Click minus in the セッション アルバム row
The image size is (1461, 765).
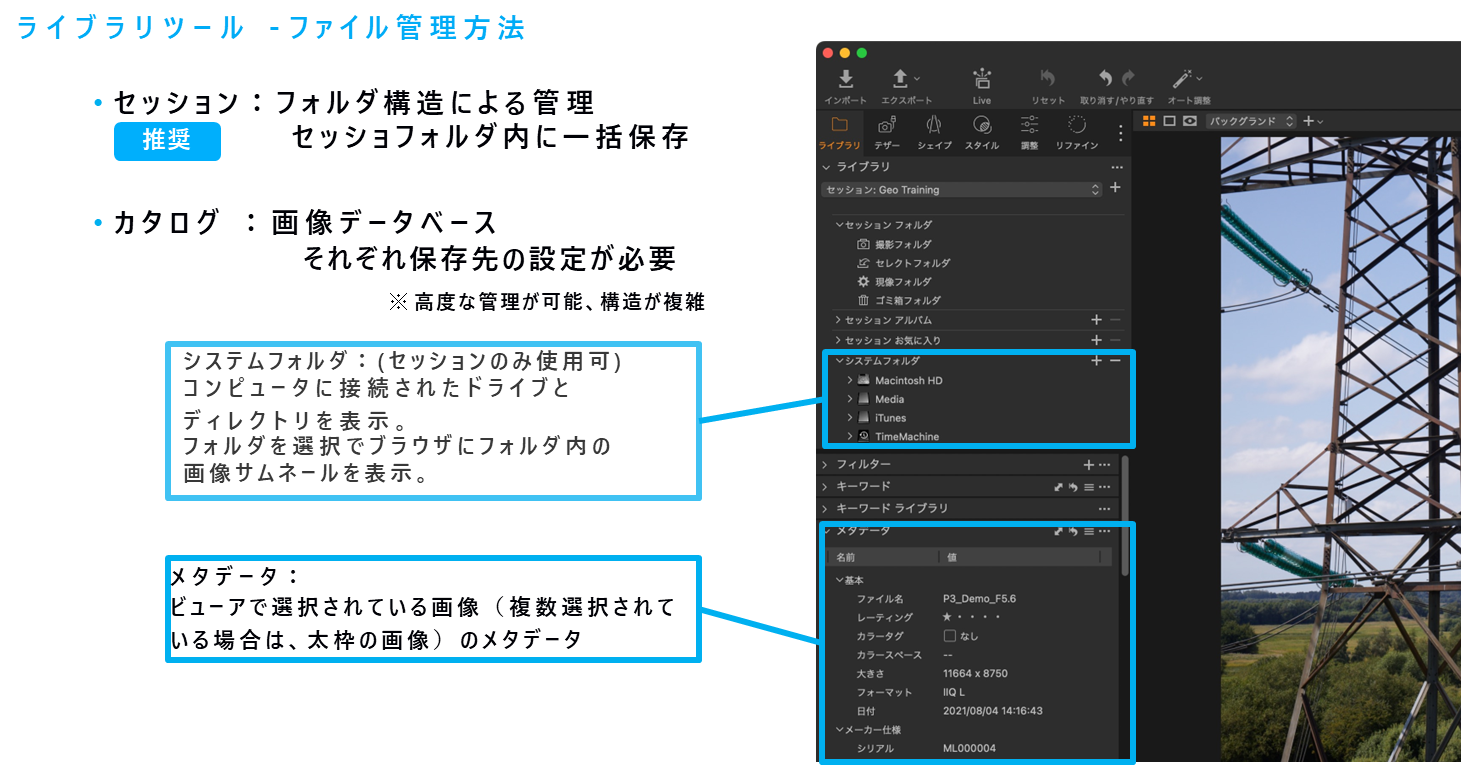click(x=1115, y=320)
